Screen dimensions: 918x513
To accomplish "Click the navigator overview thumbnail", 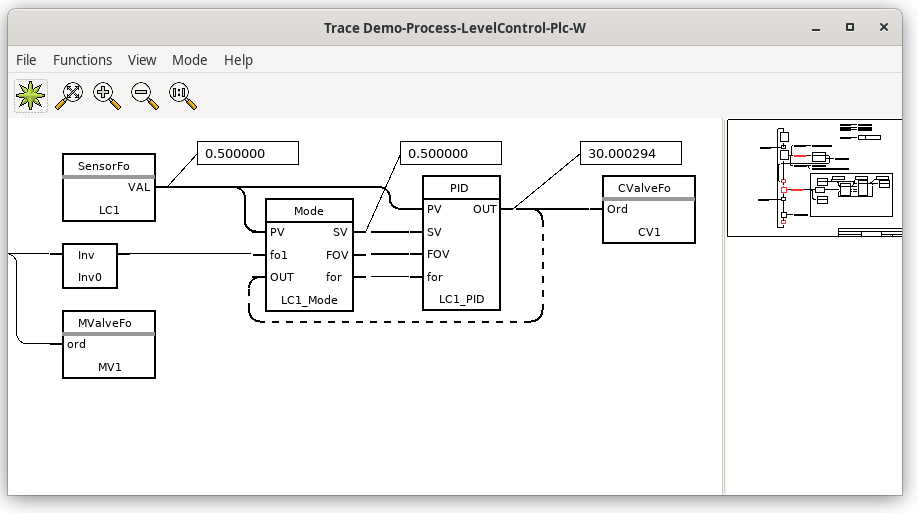I will (x=814, y=178).
